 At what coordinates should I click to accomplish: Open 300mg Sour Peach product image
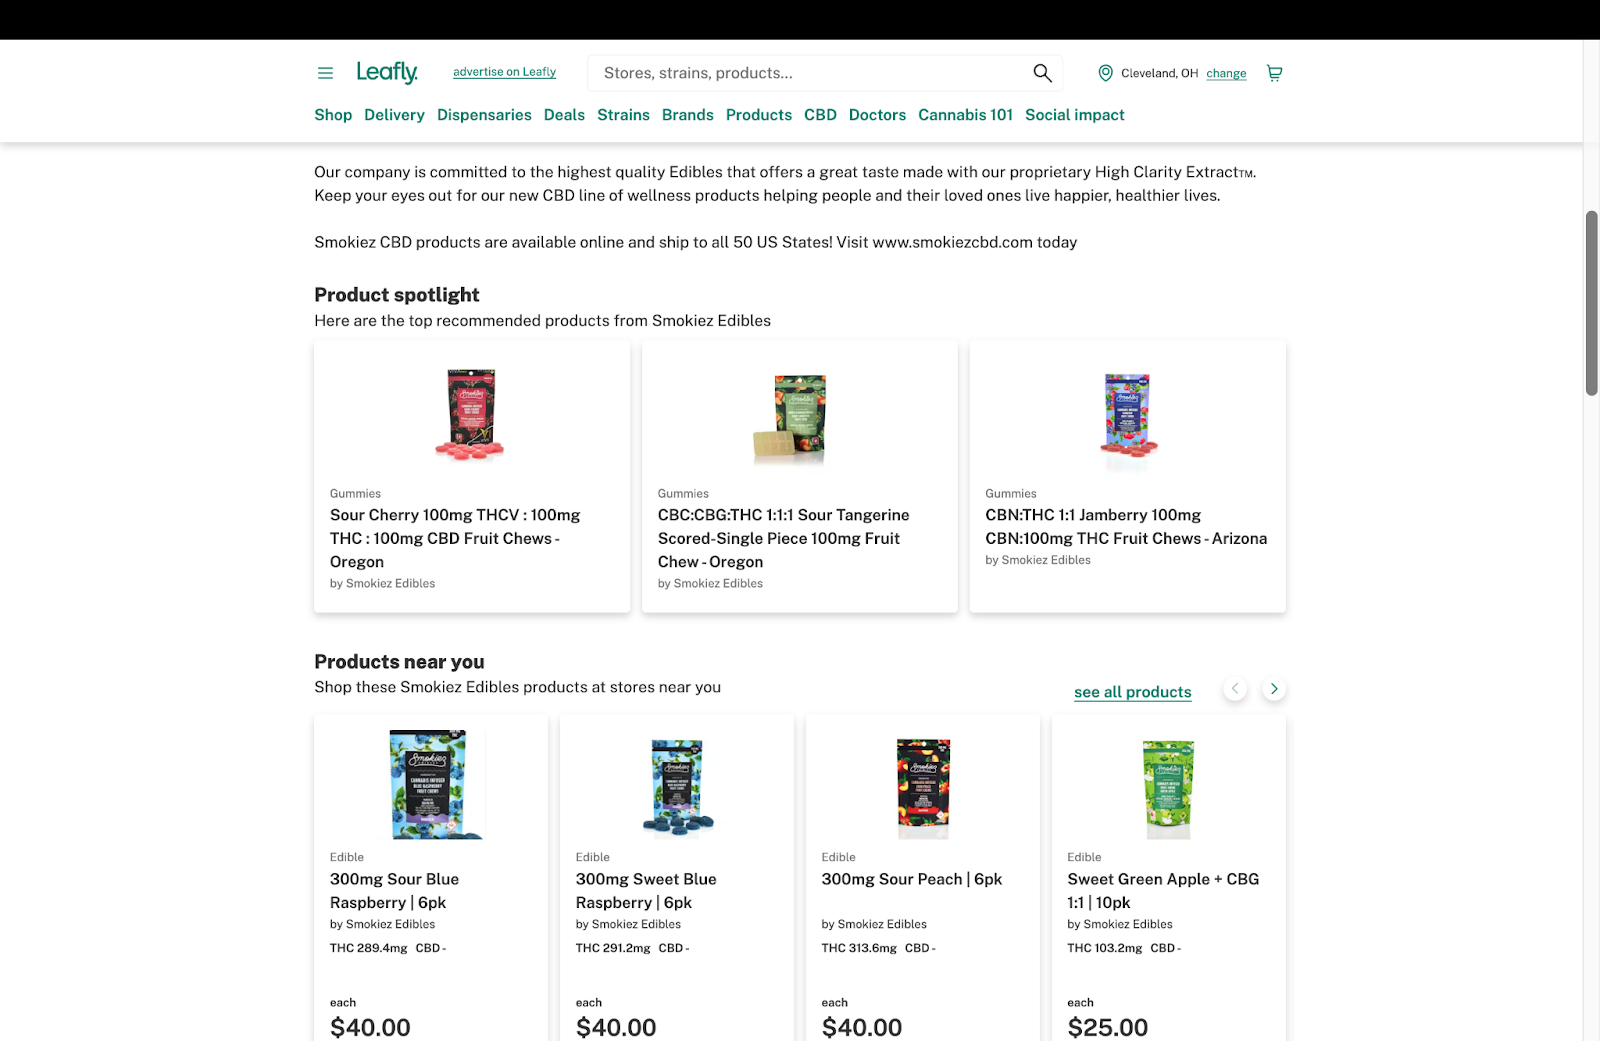(923, 788)
